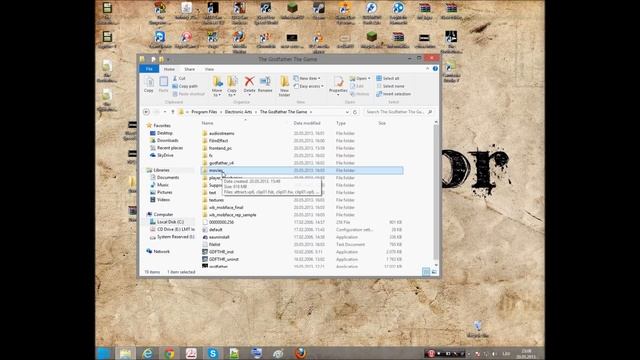Sort by the Size column header
This screenshot has height=360, width=640.
click(x=382, y=123)
